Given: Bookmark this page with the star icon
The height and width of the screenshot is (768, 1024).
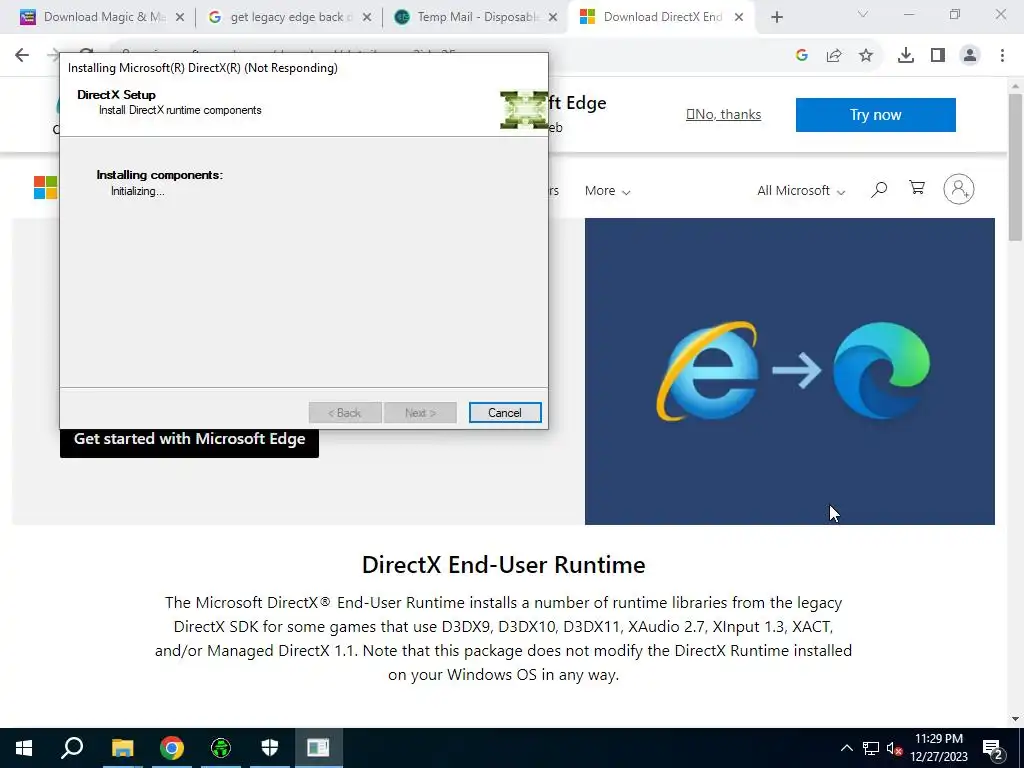Looking at the screenshot, I should [866, 56].
